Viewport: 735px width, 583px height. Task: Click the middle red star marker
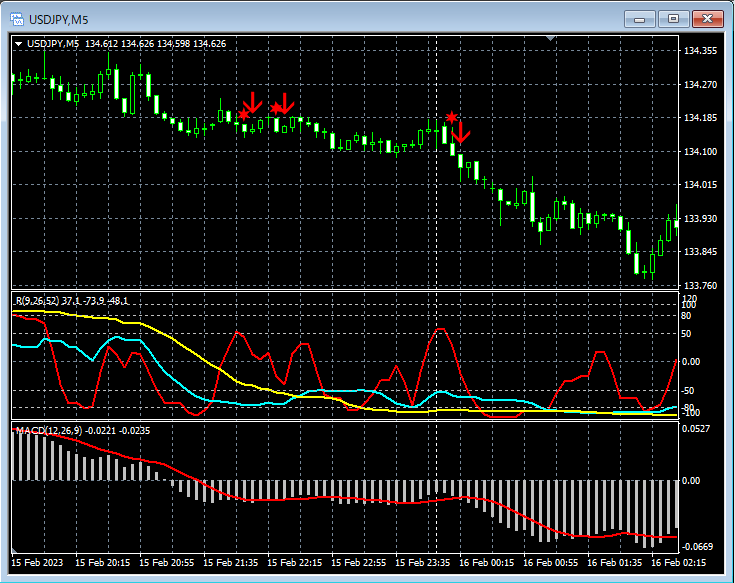coord(276,108)
